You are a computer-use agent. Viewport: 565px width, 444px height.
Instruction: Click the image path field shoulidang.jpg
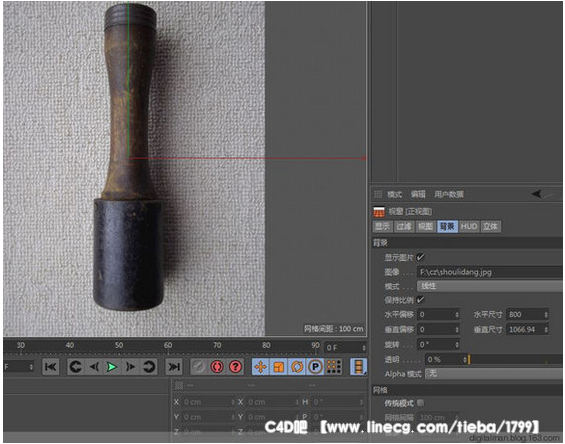pos(490,272)
